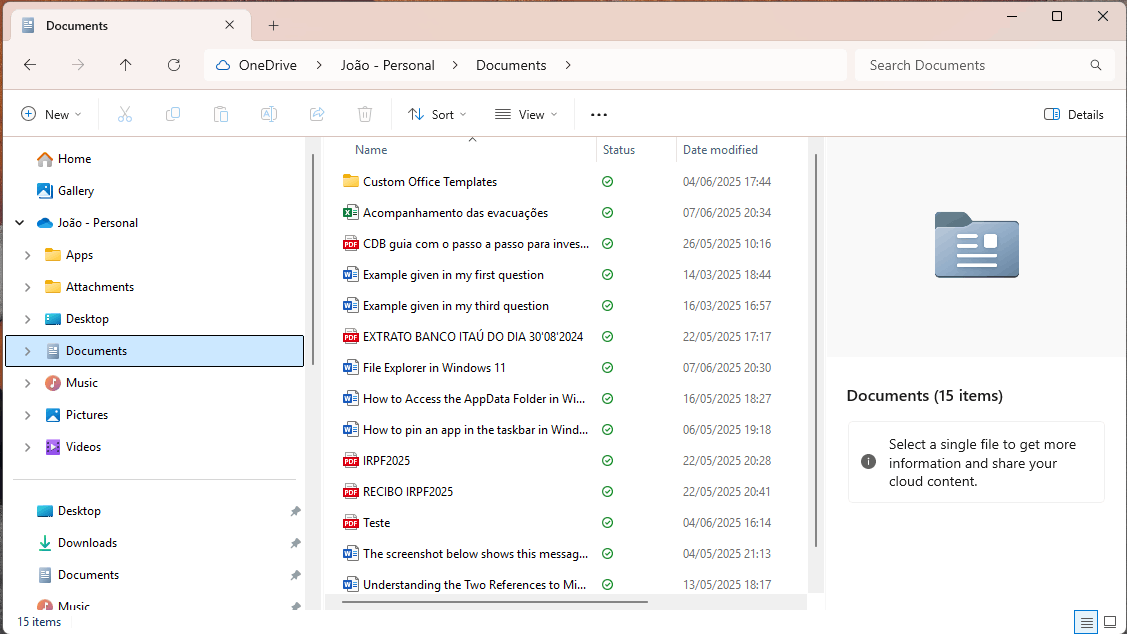Click chevron after OneDrive in address bar
The height and width of the screenshot is (634, 1127).
coord(319,65)
